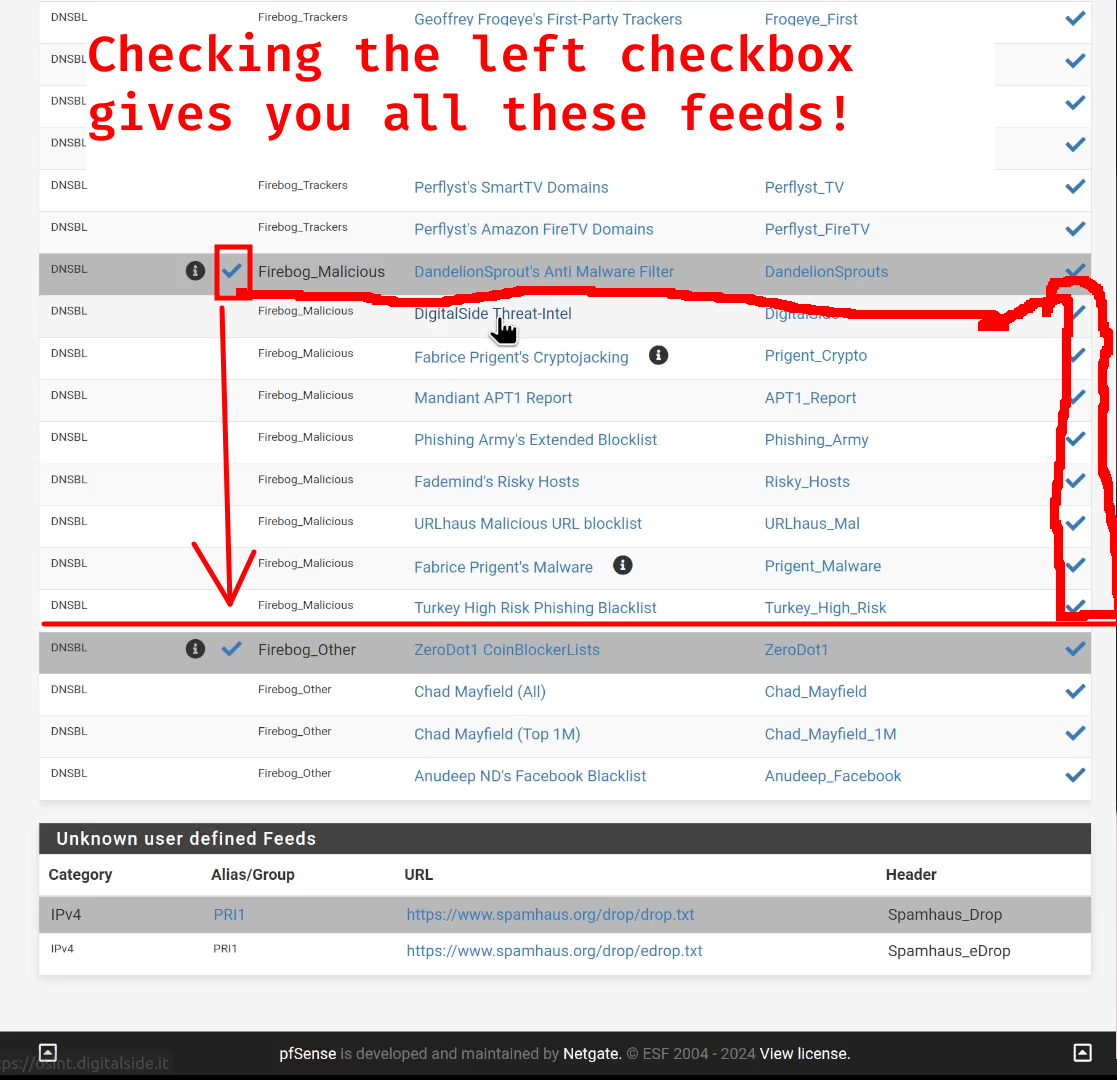Open Perflyst's SmartTV Domains link

[511, 187]
